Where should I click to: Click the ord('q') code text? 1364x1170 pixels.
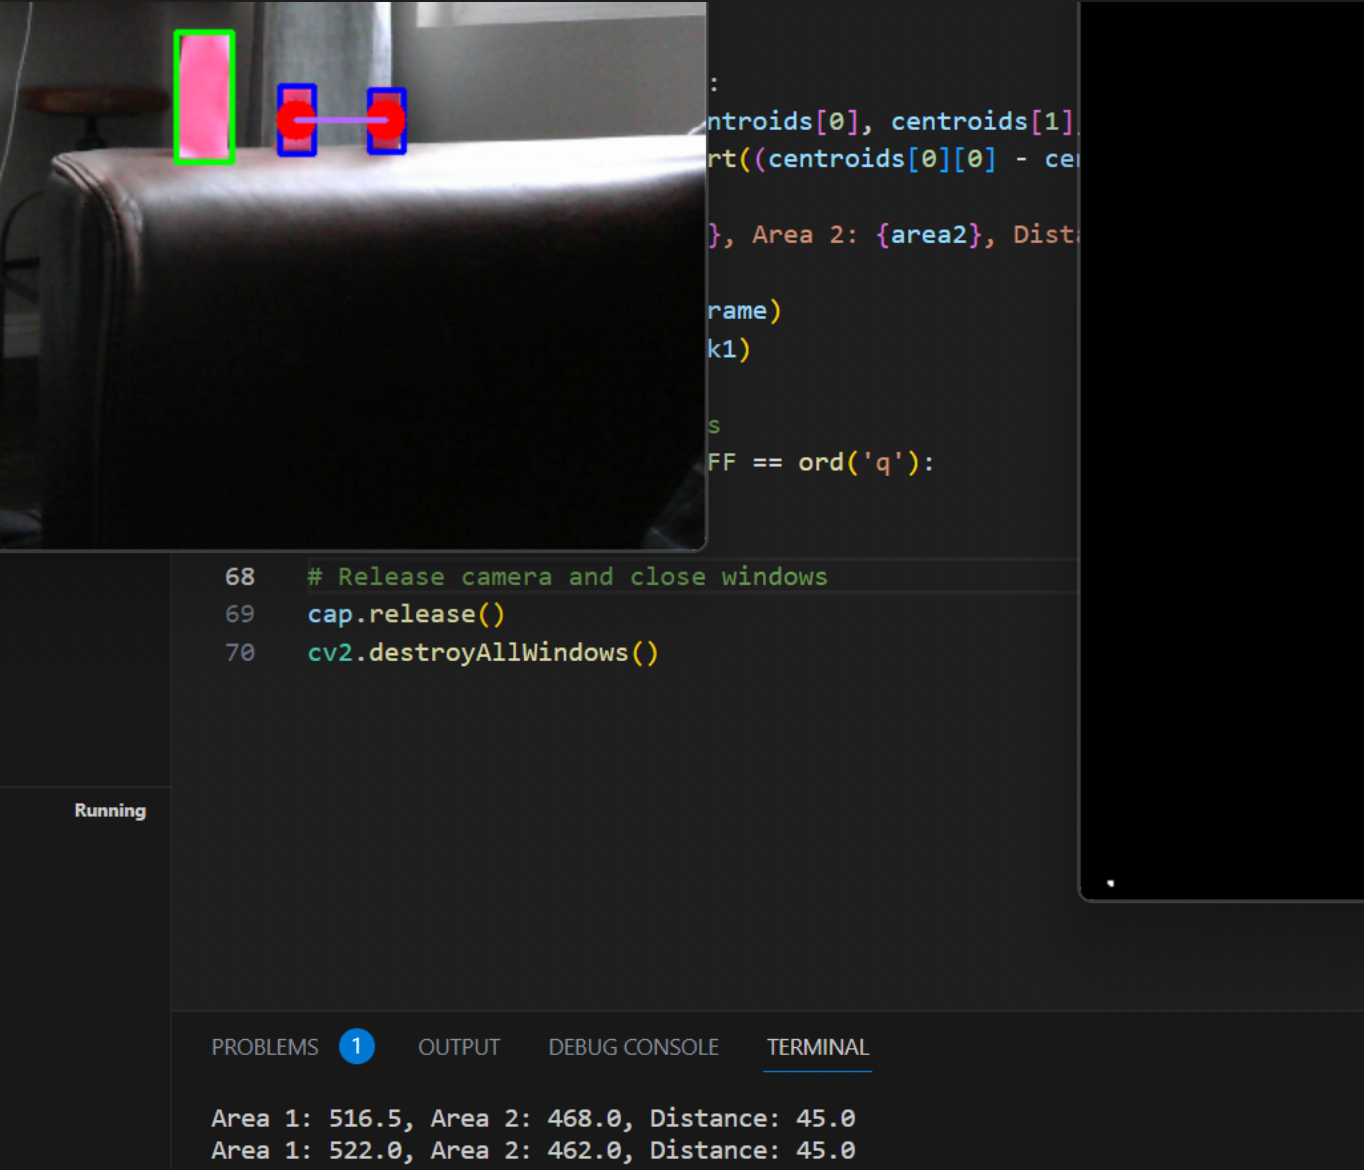click(x=858, y=463)
